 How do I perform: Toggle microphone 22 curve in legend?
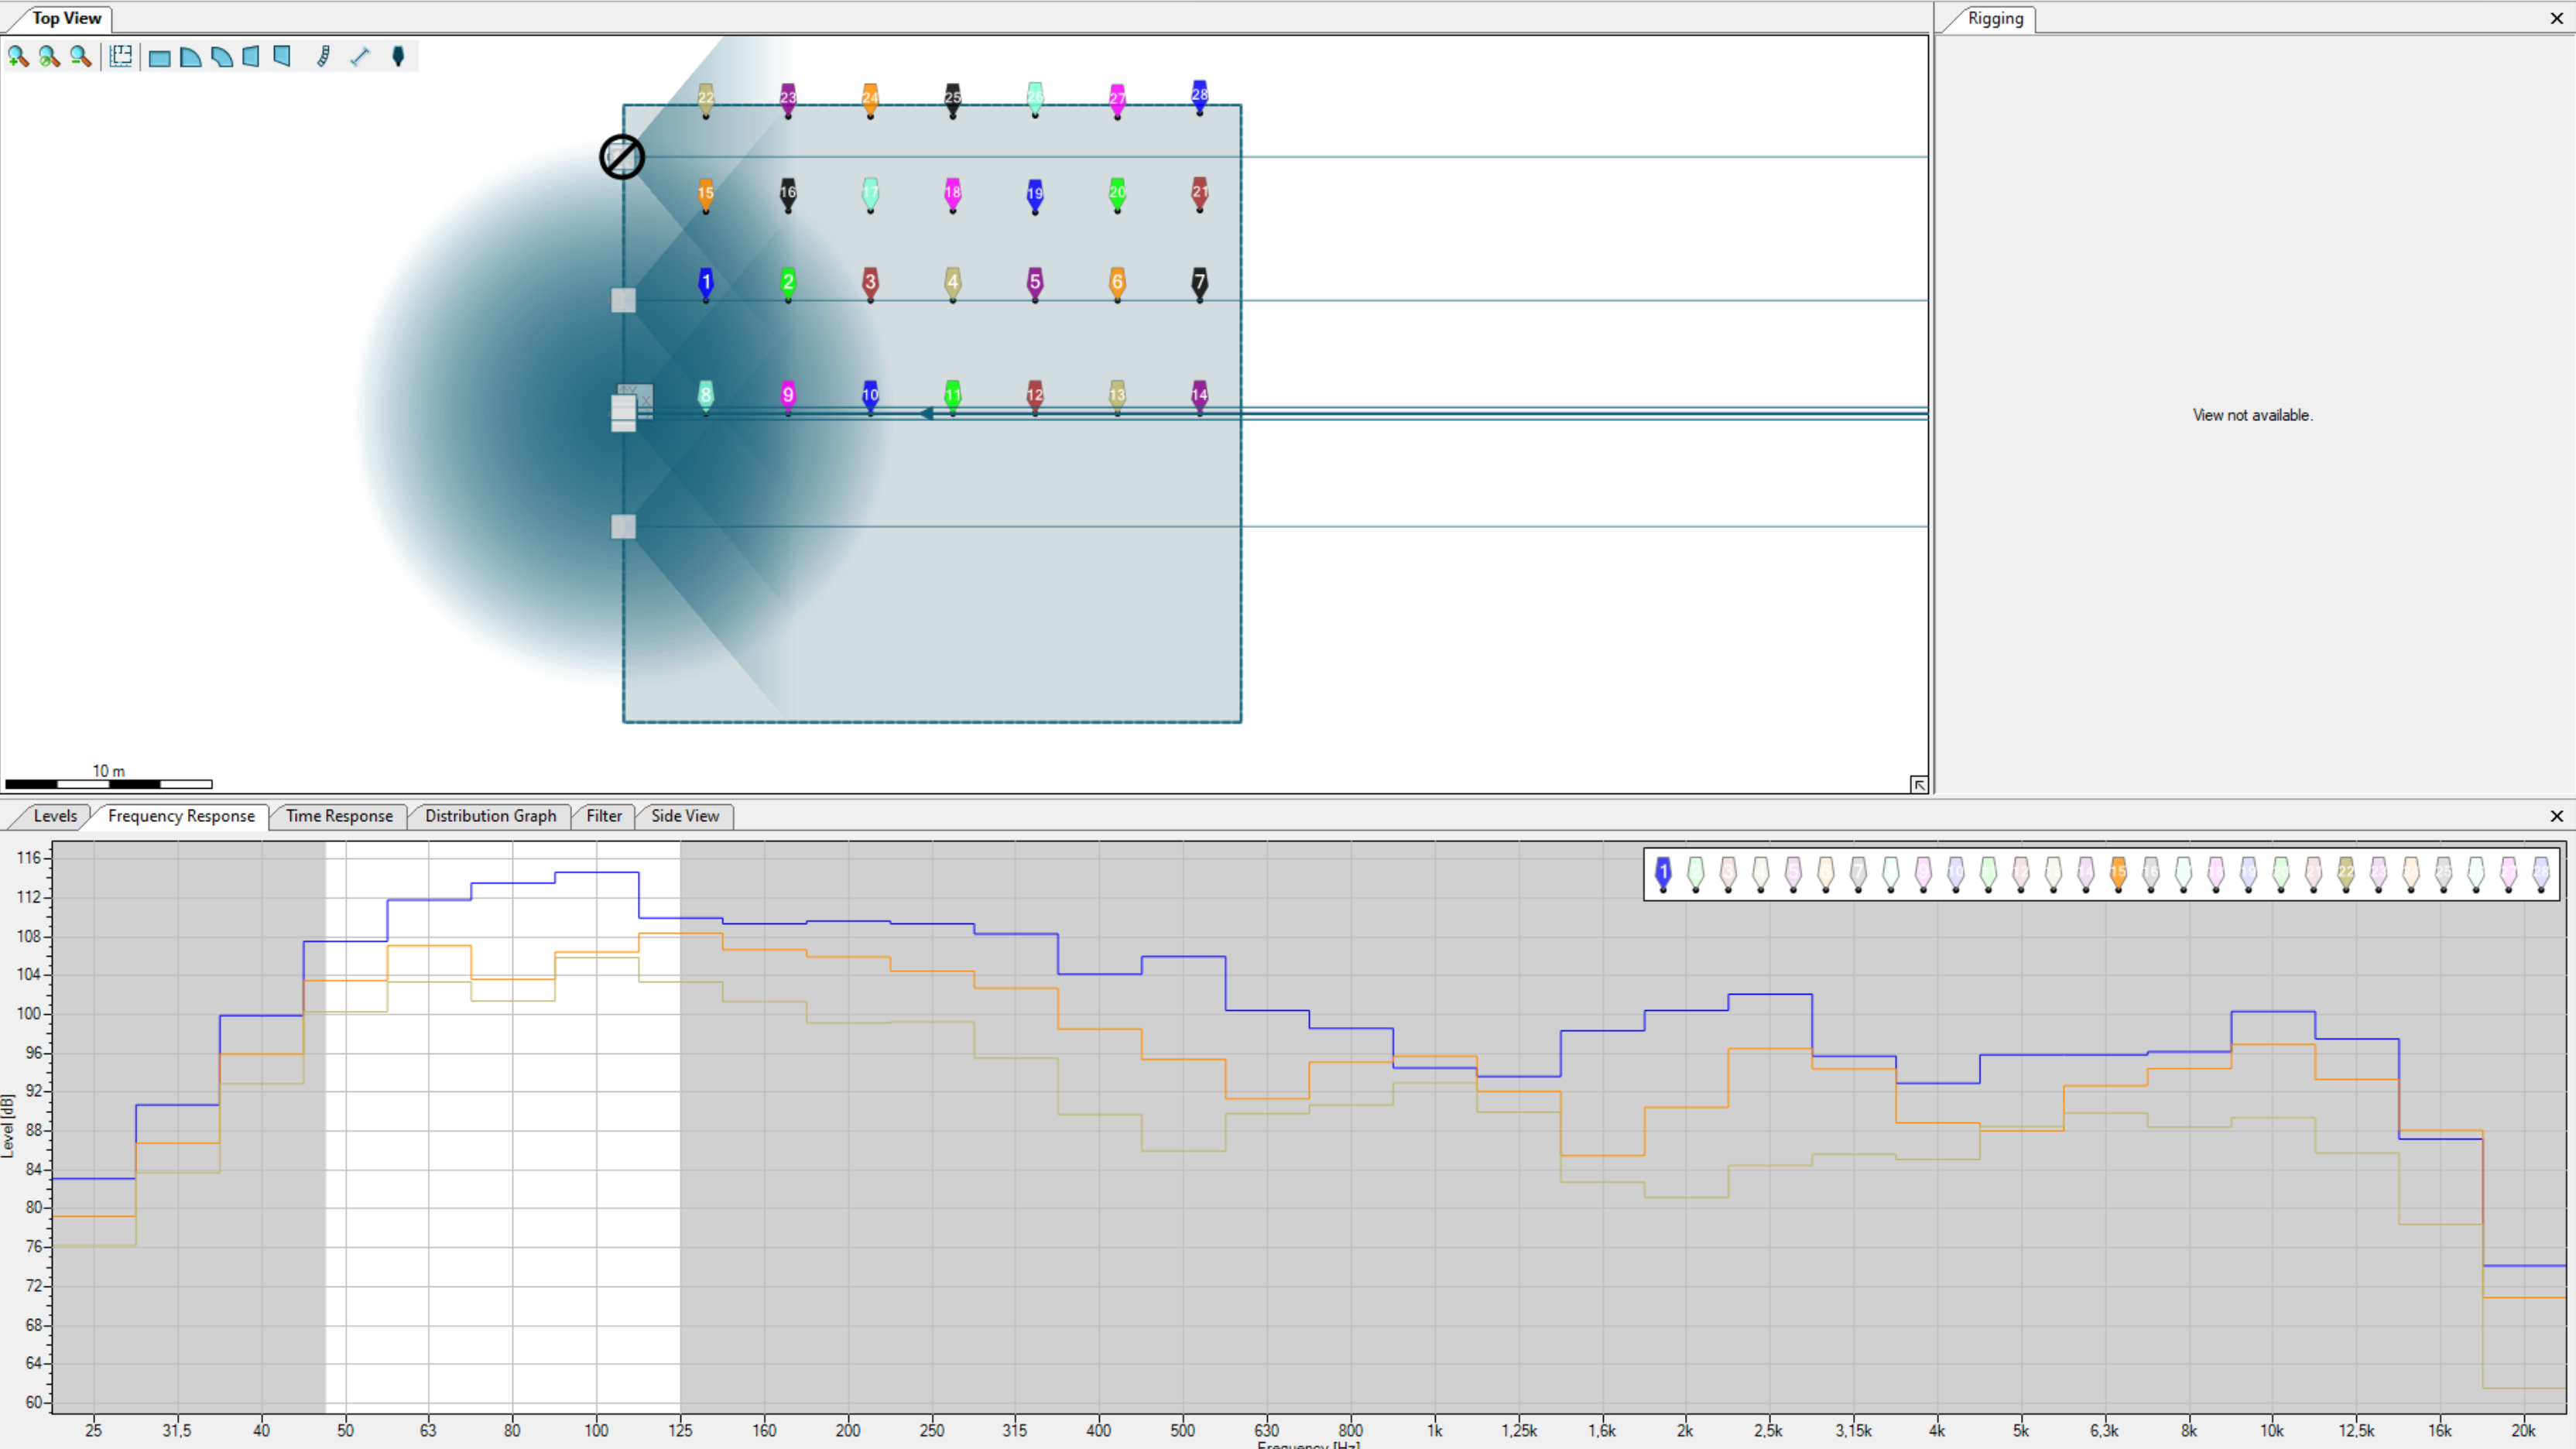[x=2345, y=873]
